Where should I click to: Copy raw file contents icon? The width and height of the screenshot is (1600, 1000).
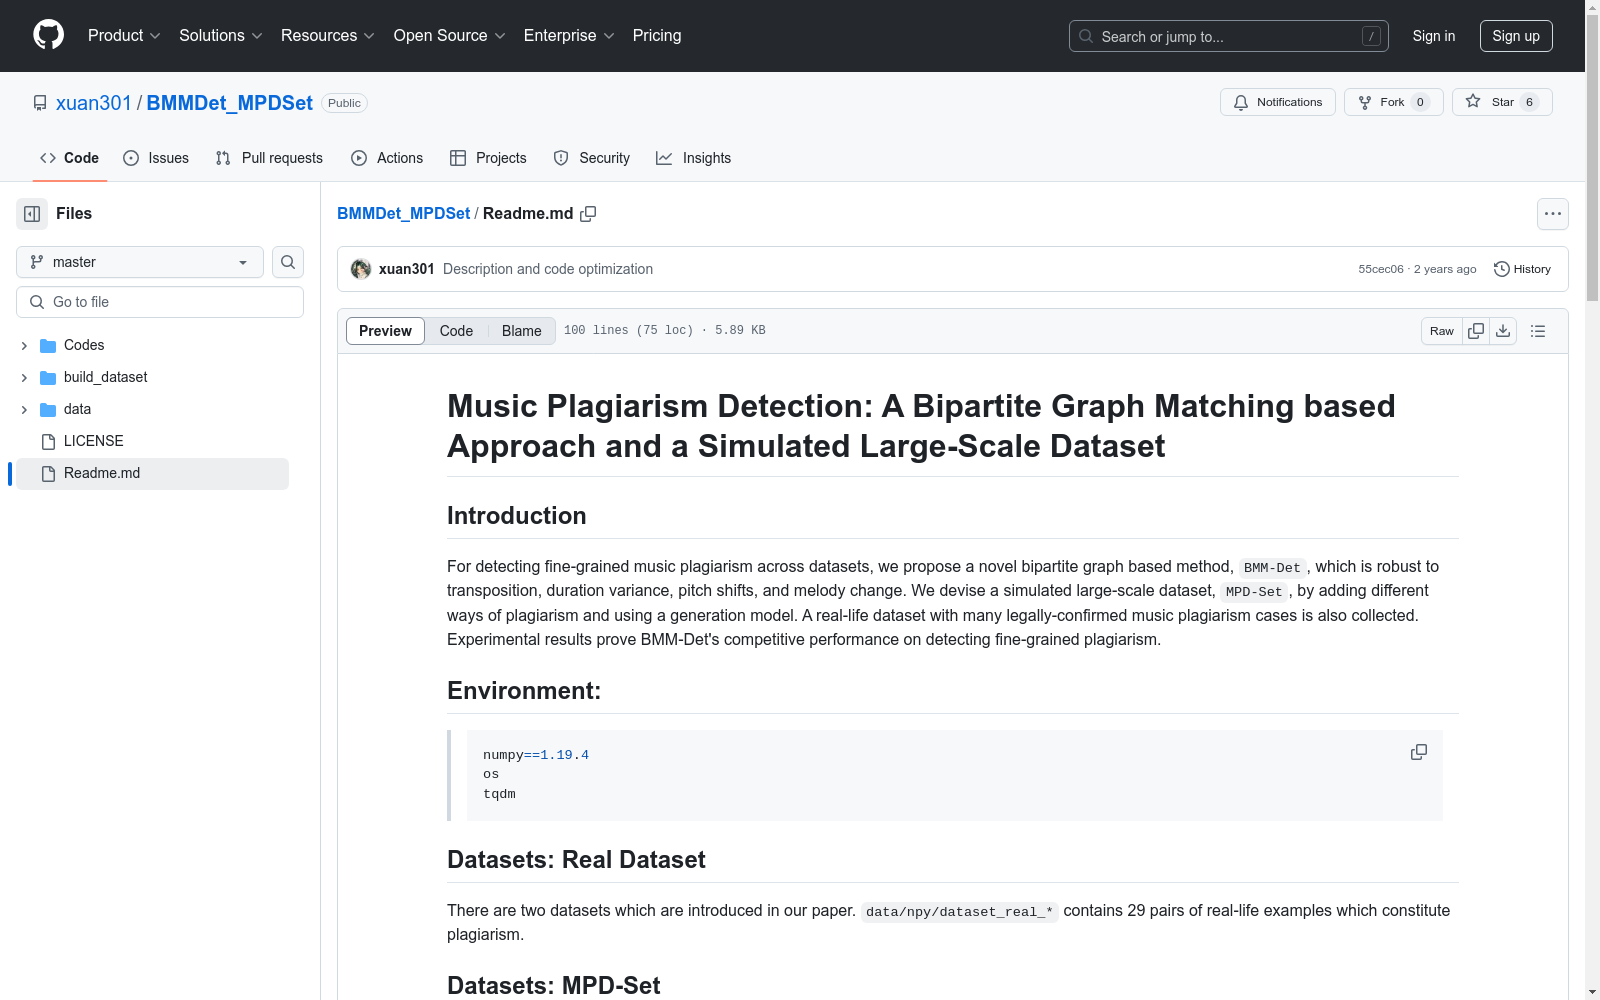point(1476,331)
